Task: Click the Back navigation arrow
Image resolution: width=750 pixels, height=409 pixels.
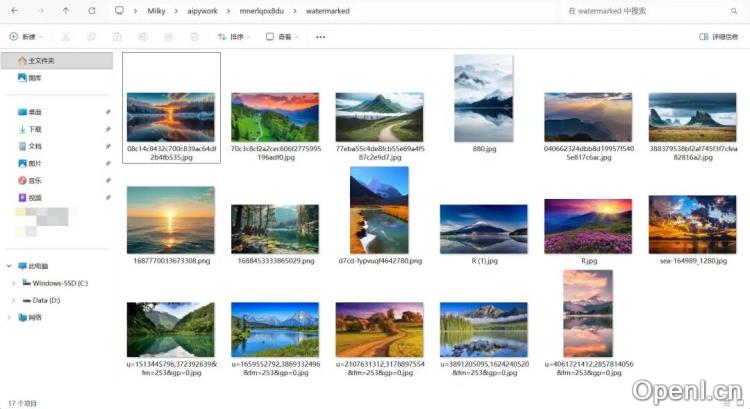Action: tap(15, 11)
